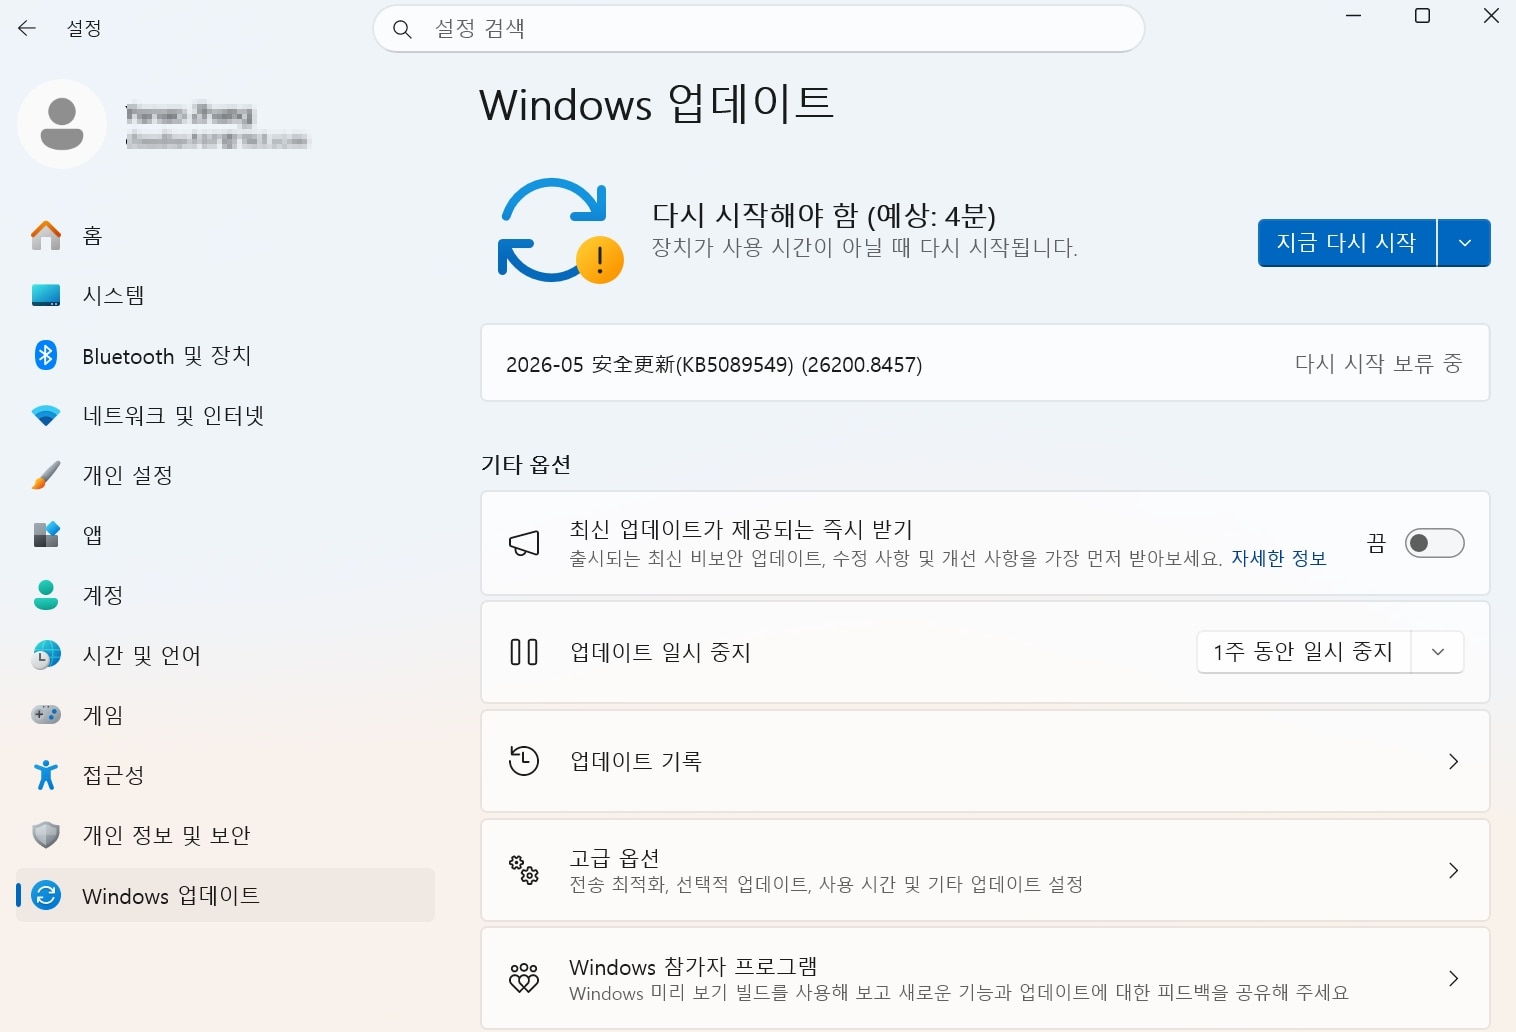Click the 홈 house icon
Screen dimensions: 1516x1032
click(46, 235)
